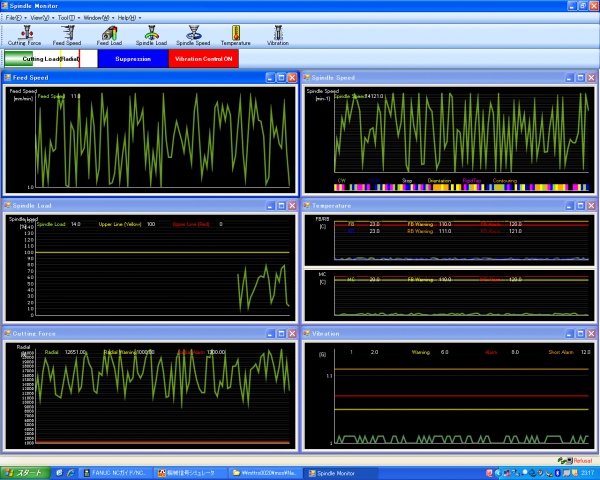Click the Windows Start button

click(x=24, y=472)
